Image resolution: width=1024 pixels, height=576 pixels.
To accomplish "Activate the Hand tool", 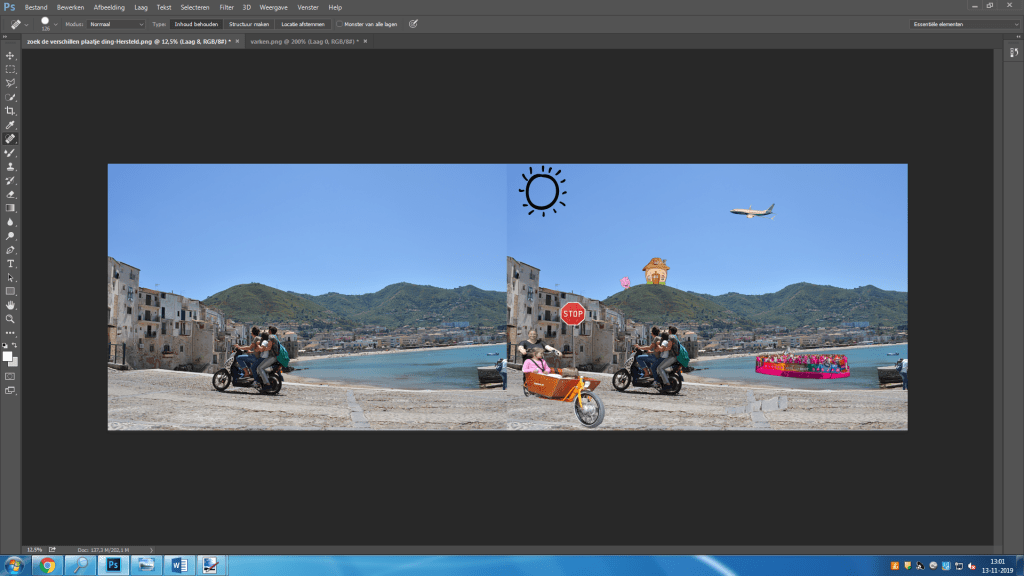I will pyautogui.click(x=10, y=304).
